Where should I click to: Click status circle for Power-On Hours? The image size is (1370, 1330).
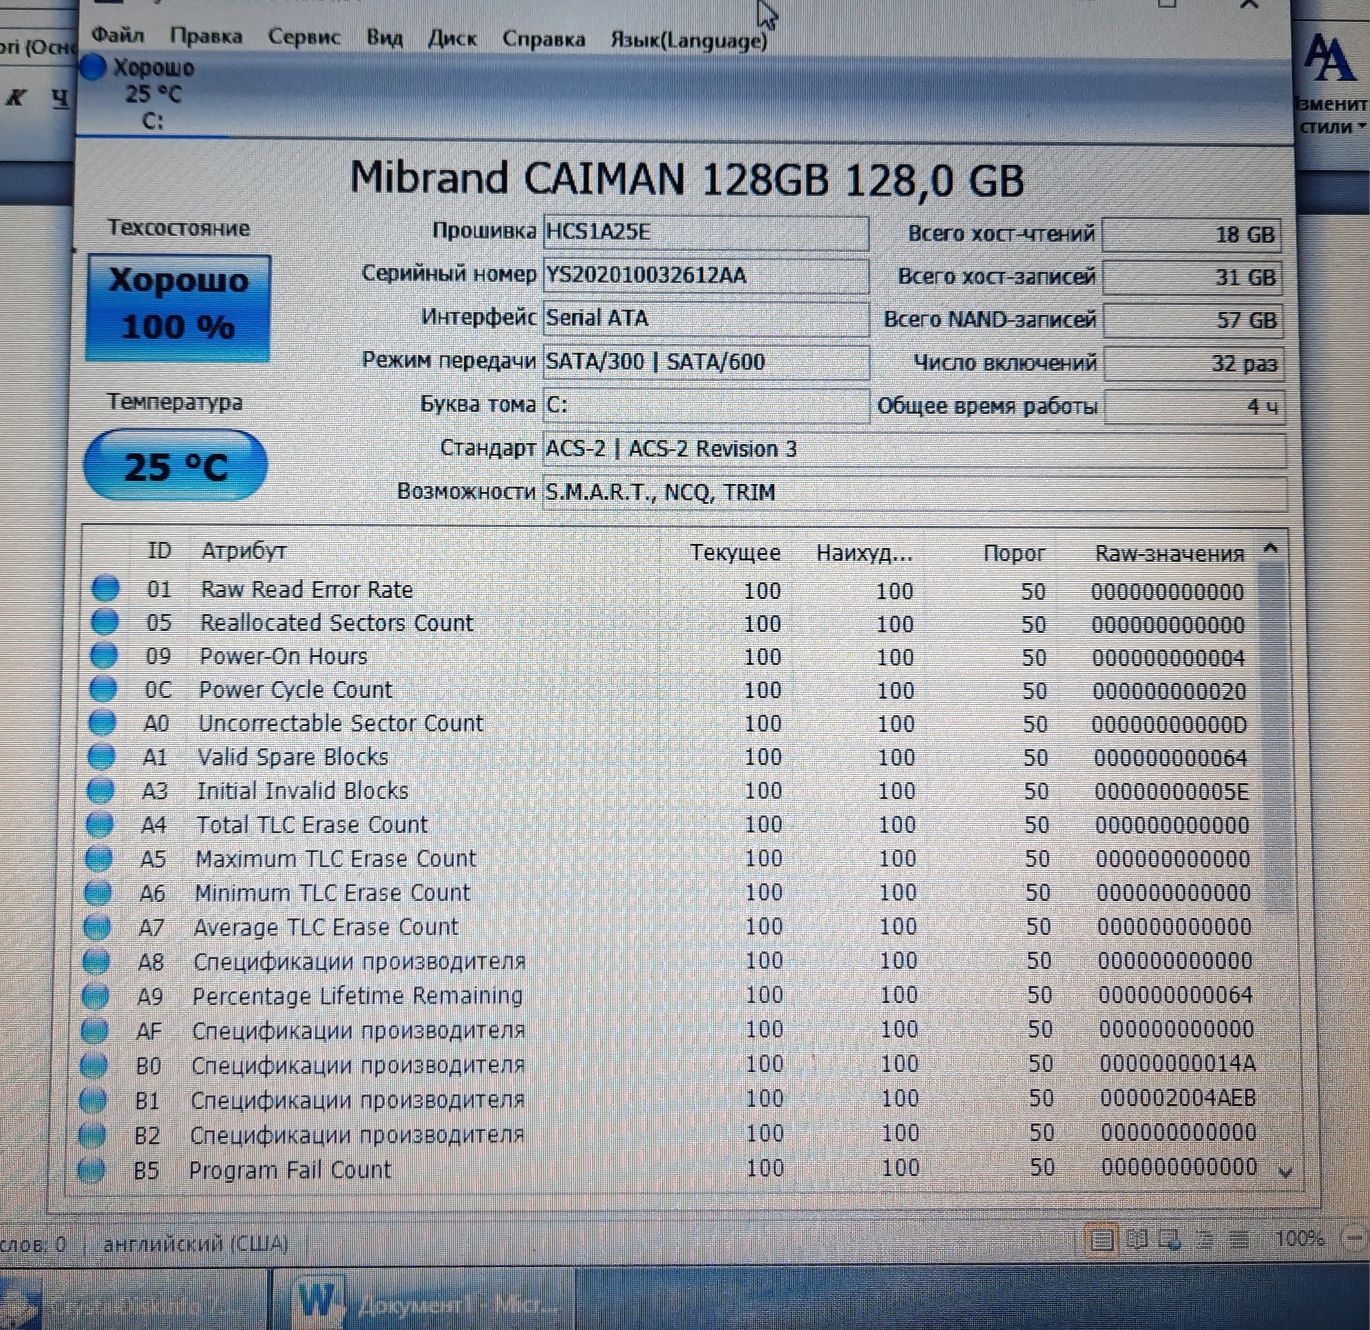[x=103, y=655]
